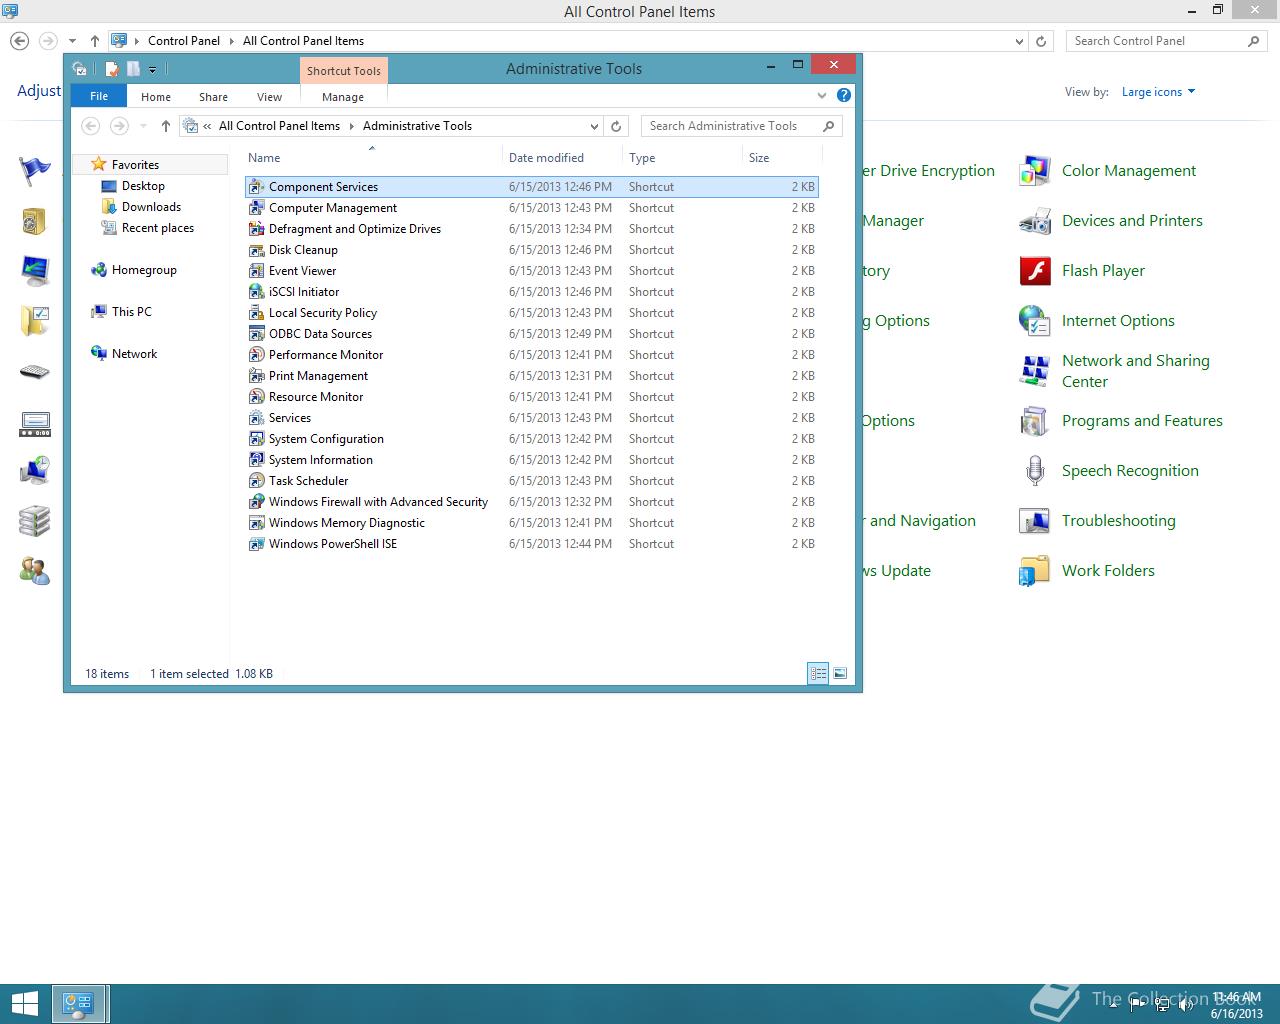
Task: Open recent locations dropdown in Control Panel window
Action: pyautogui.click(x=72, y=41)
